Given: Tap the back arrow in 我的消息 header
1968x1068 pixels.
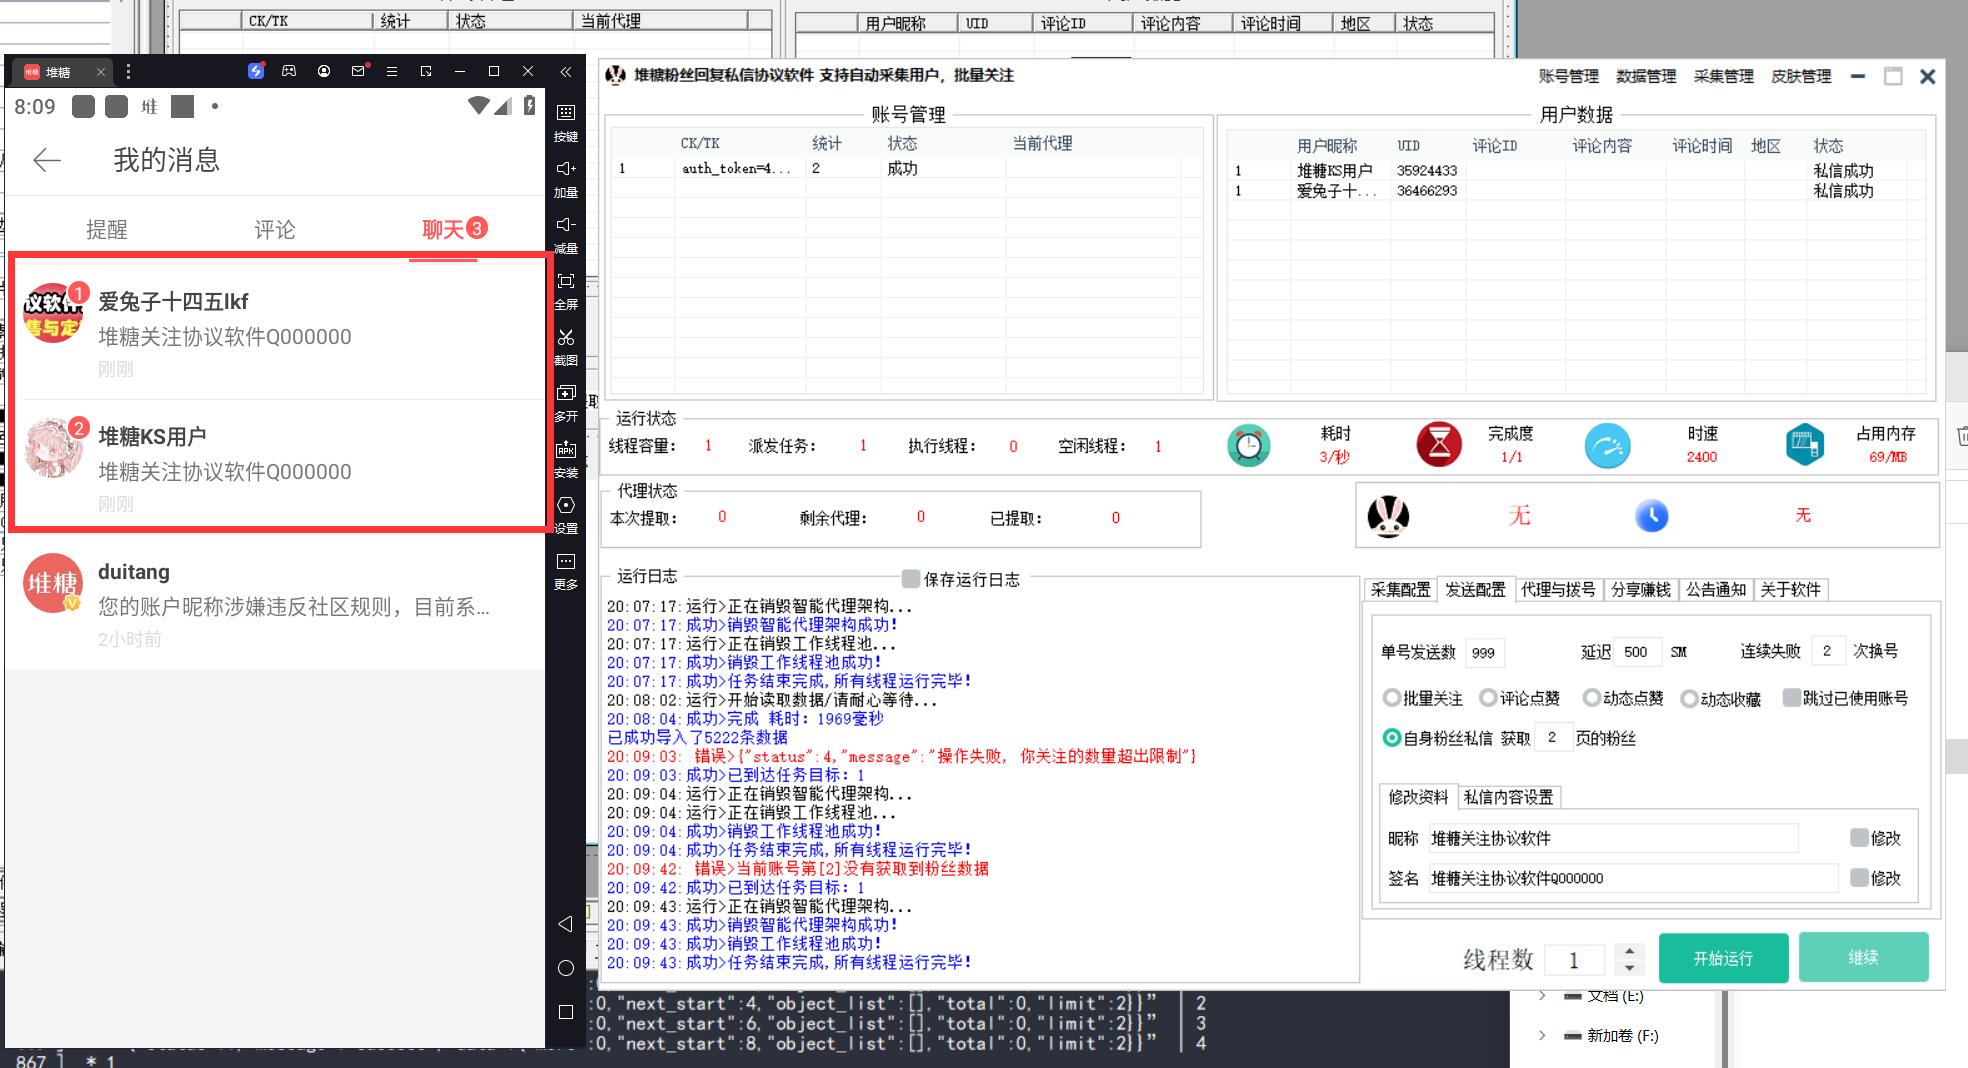Looking at the screenshot, I should (x=47, y=160).
